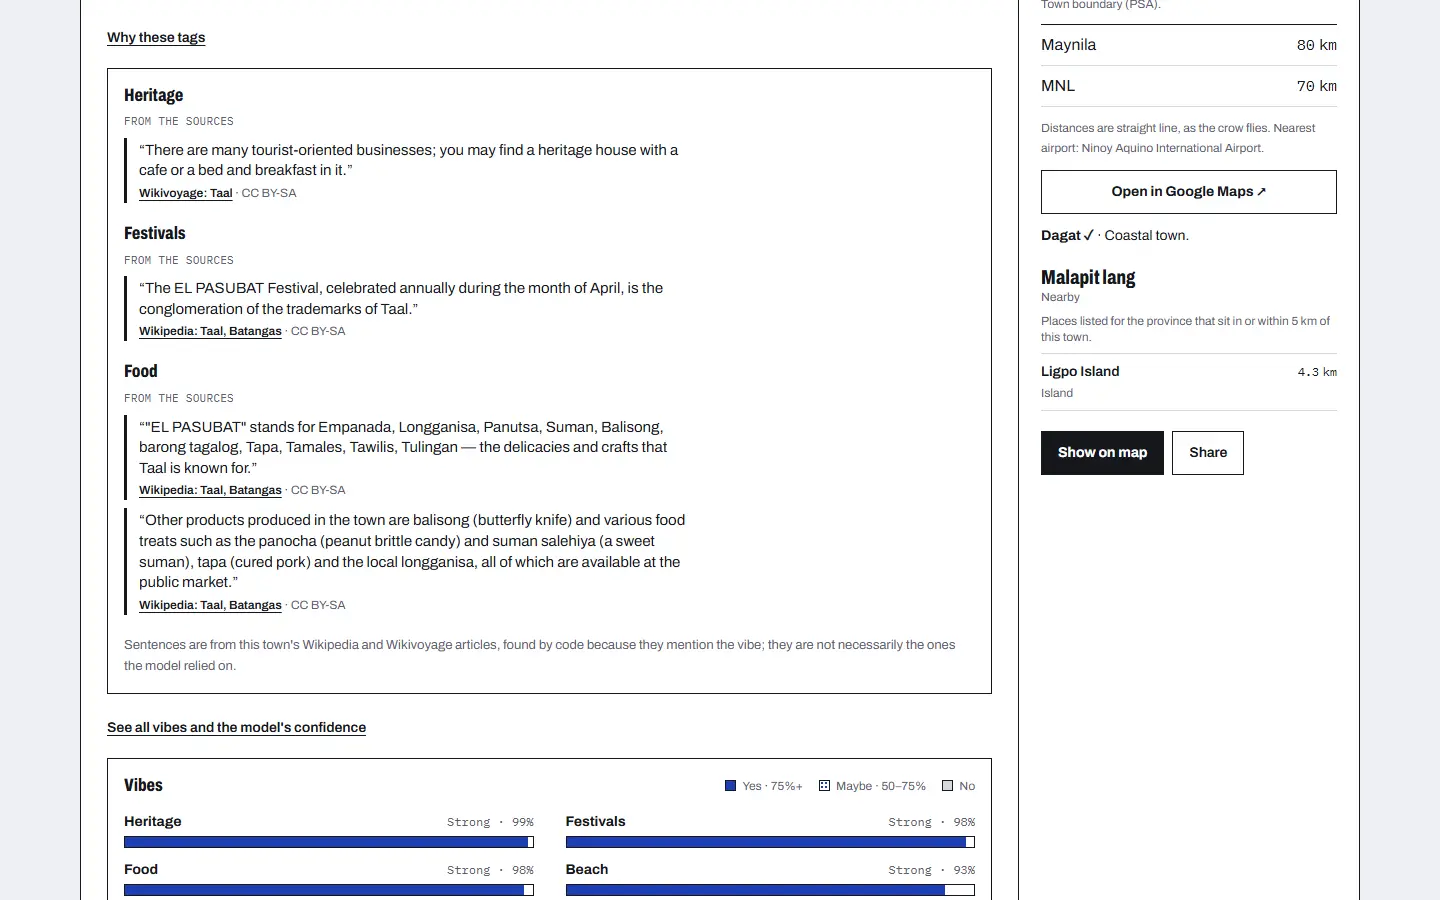Open Wikipedia source link under Festivals quote

(210, 332)
